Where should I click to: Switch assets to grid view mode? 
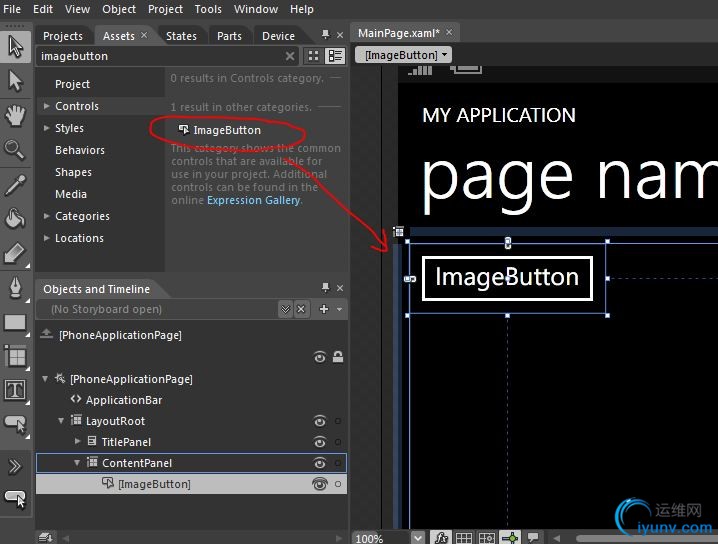[314, 57]
